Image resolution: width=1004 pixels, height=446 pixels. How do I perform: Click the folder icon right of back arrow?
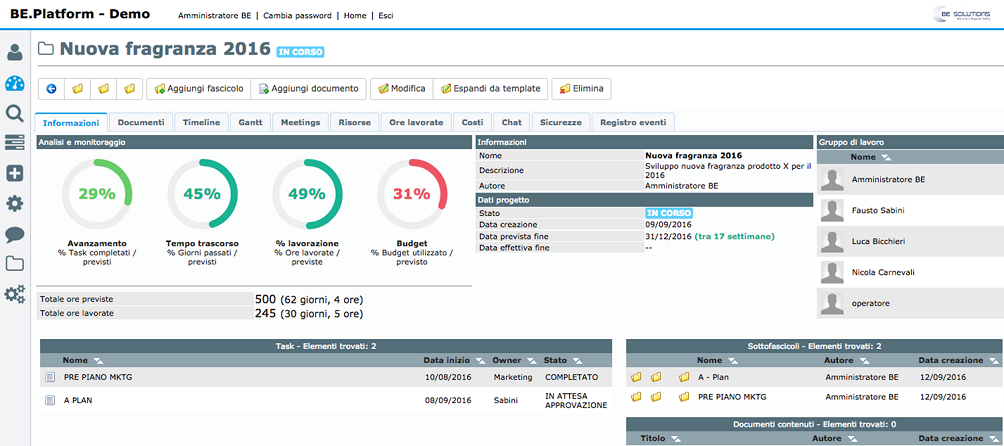tap(77, 89)
